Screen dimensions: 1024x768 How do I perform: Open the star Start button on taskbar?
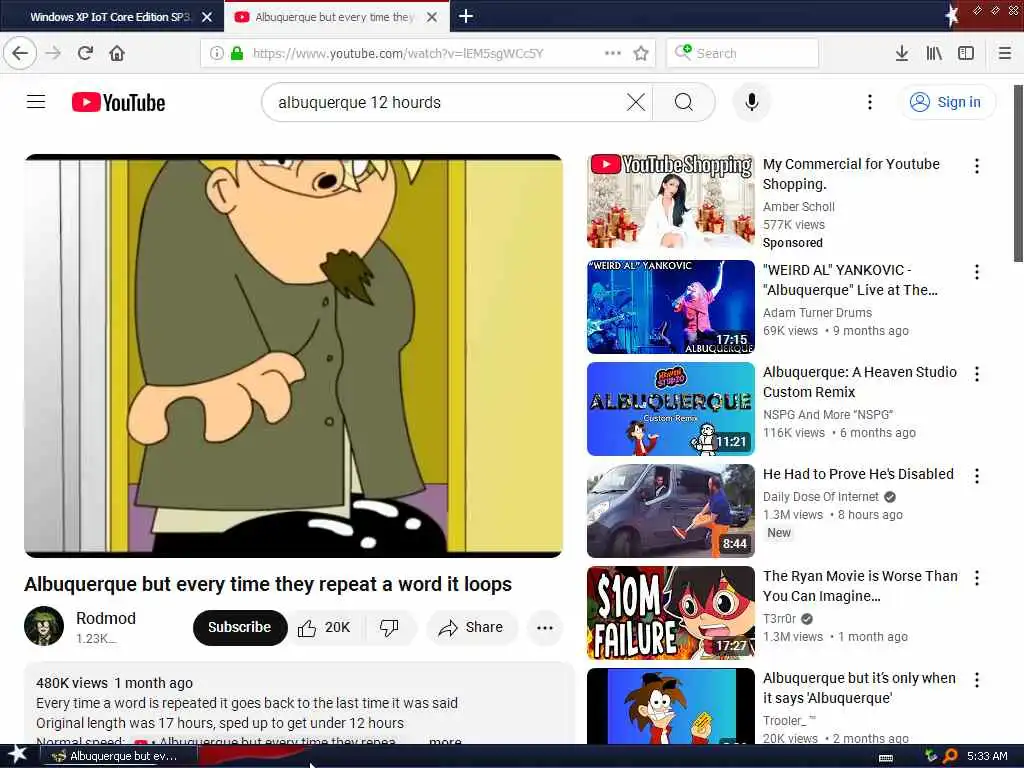pyautogui.click(x=18, y=755)
